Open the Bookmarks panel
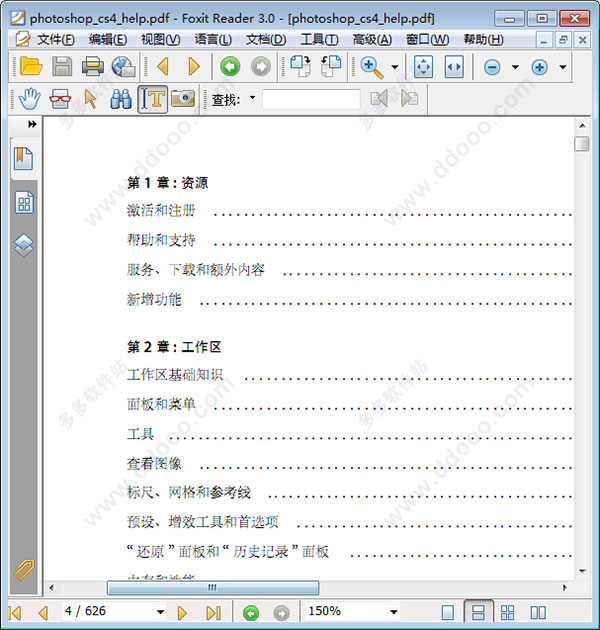 tap(24, 158)
